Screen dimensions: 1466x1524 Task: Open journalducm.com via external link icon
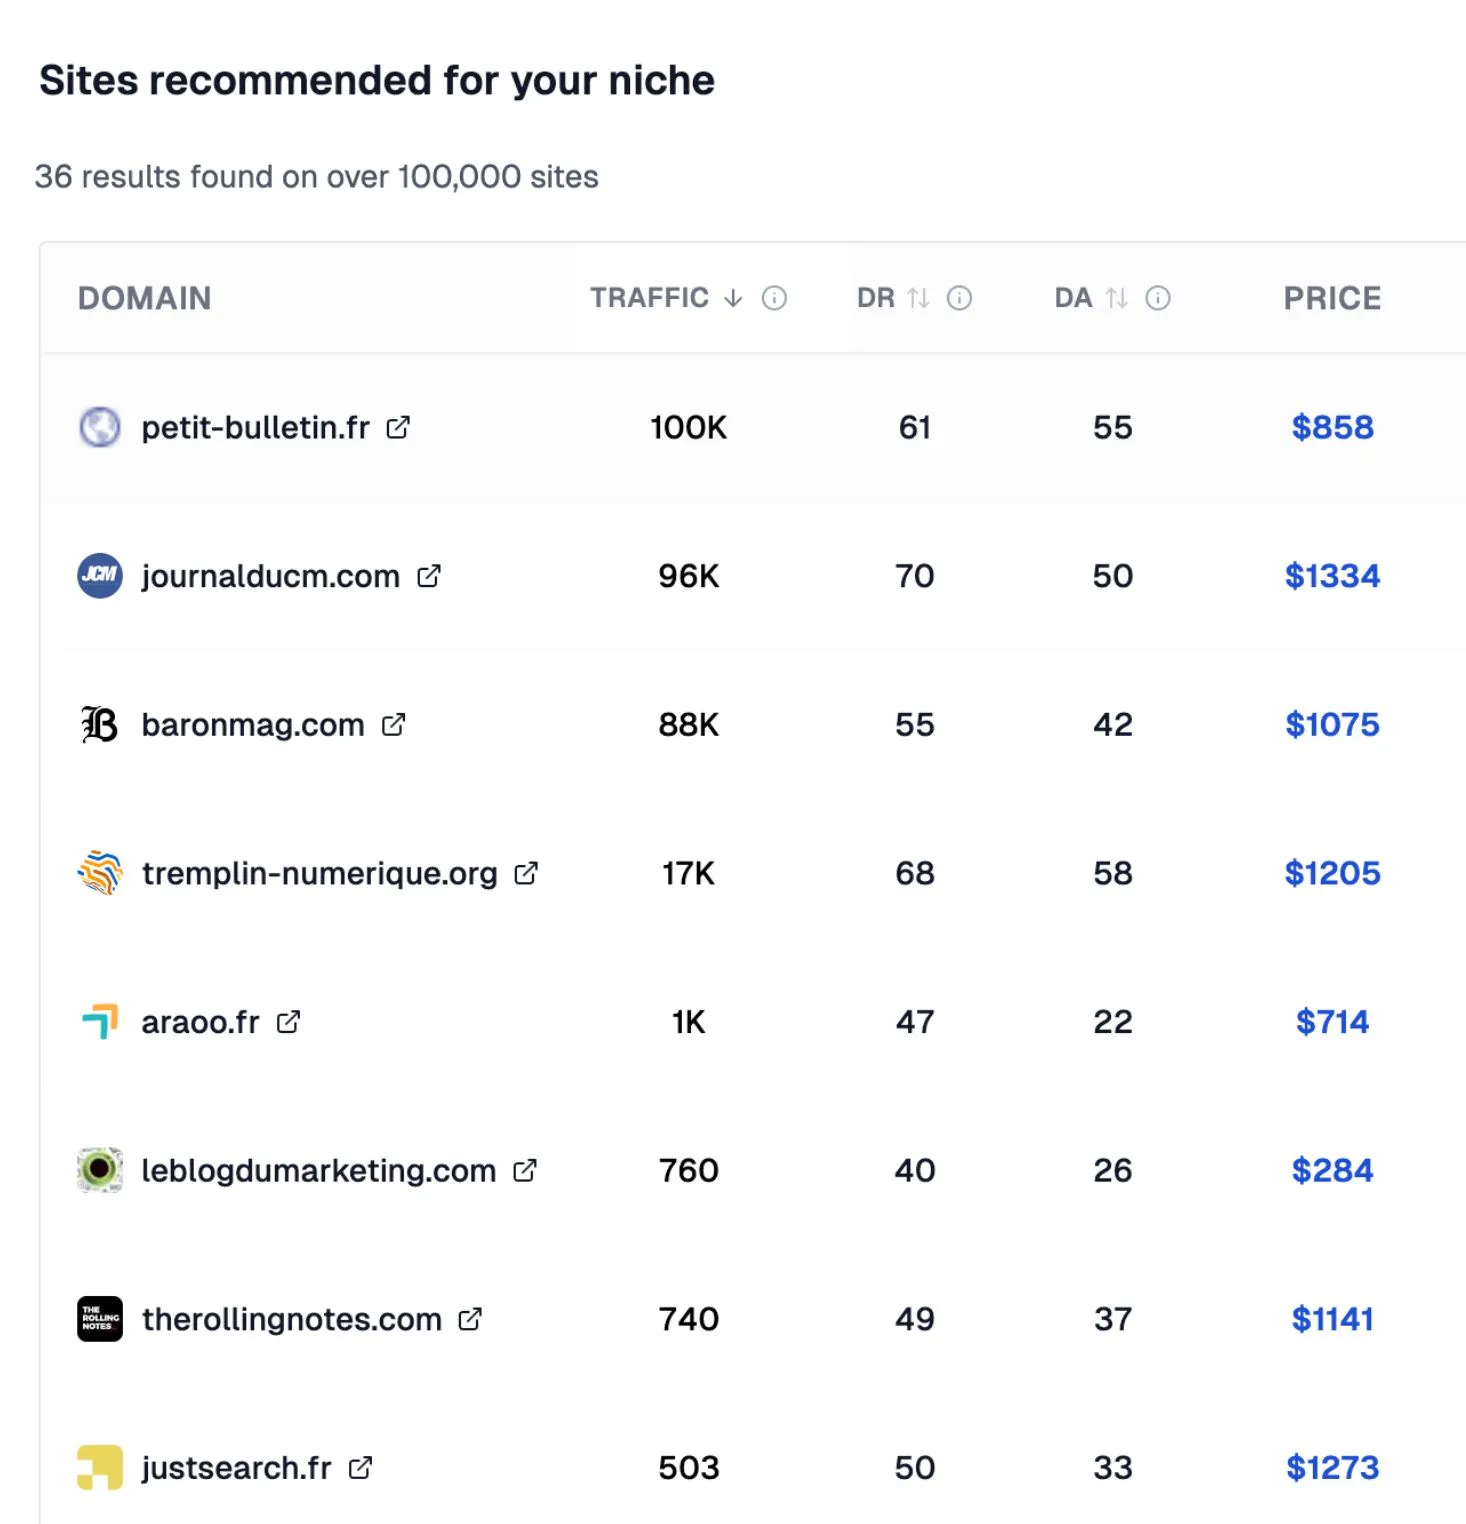430,575
